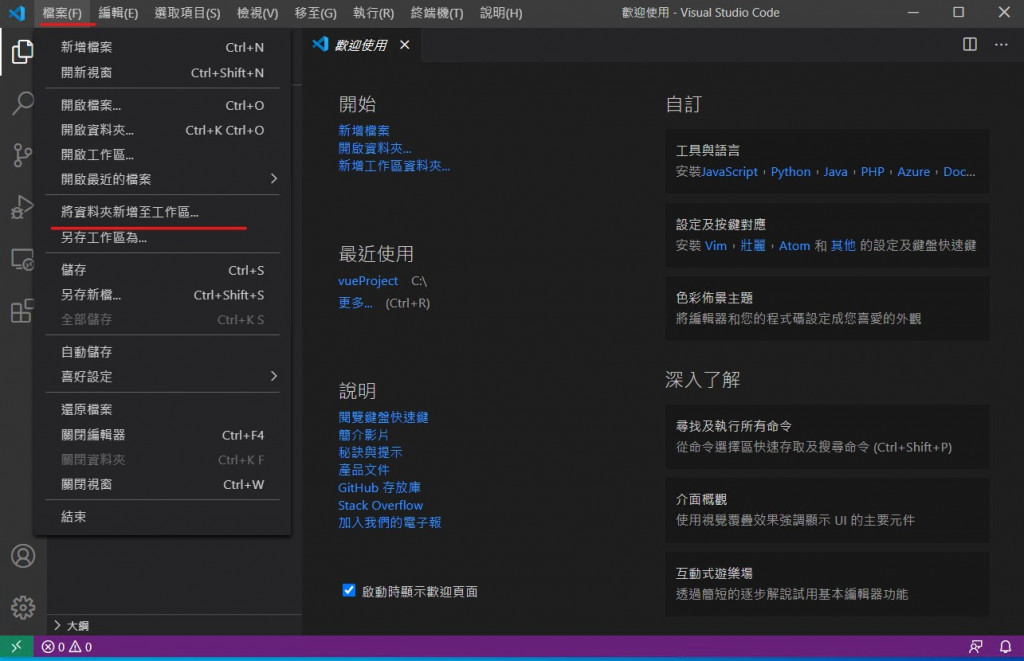
Task: Select 關閉編輯器 menu entry
Action: pos(162,435)
